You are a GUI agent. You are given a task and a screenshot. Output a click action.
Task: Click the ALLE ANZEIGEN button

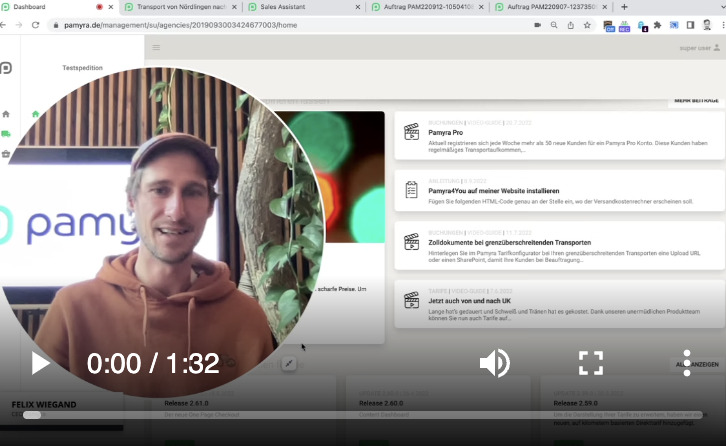point(697,364)
